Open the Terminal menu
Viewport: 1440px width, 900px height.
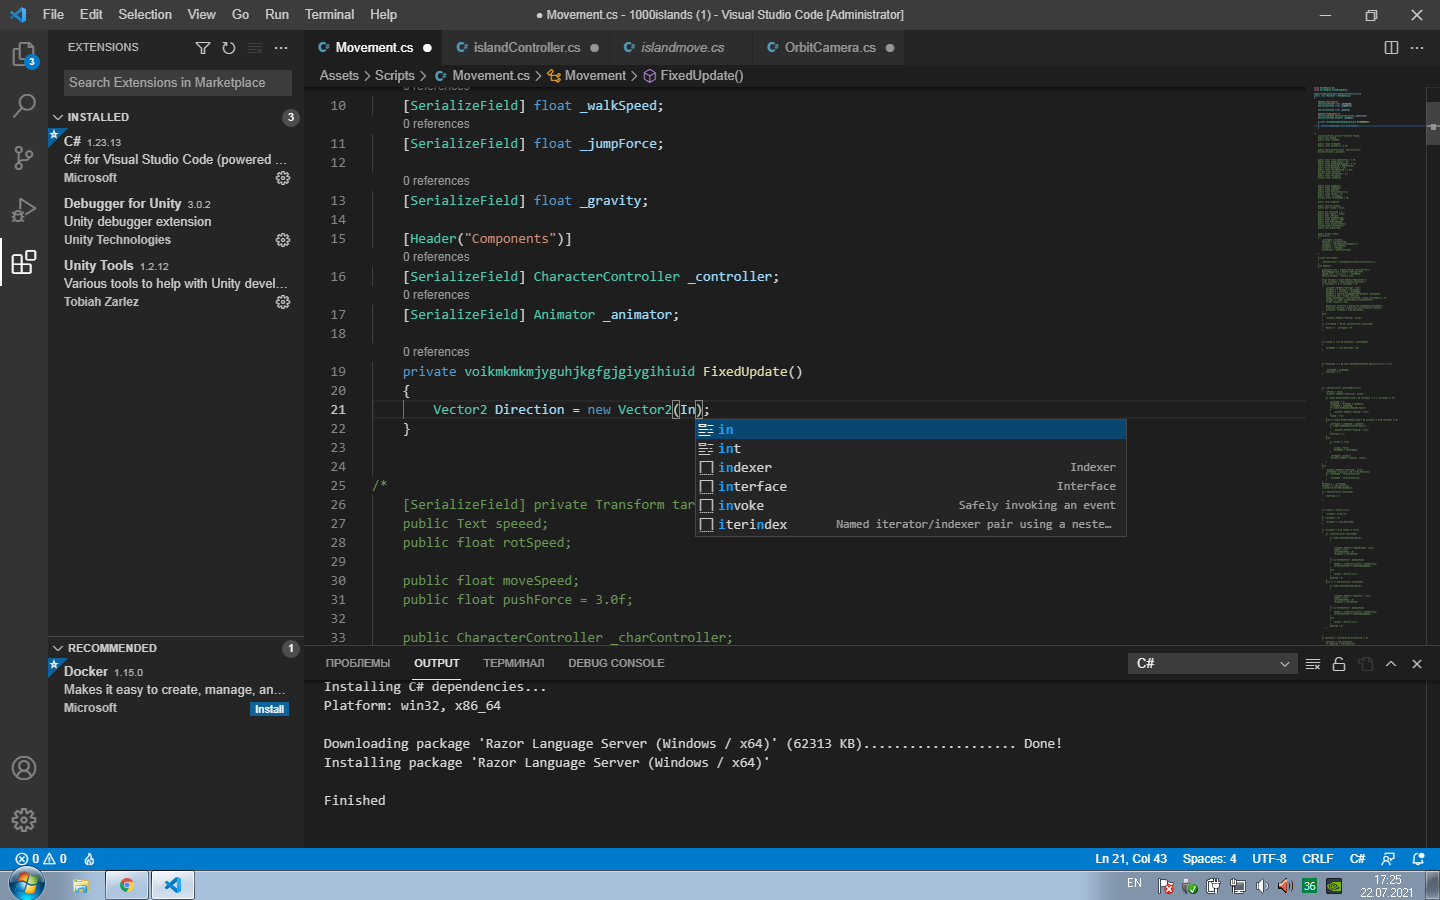click(x=329, y=15)
